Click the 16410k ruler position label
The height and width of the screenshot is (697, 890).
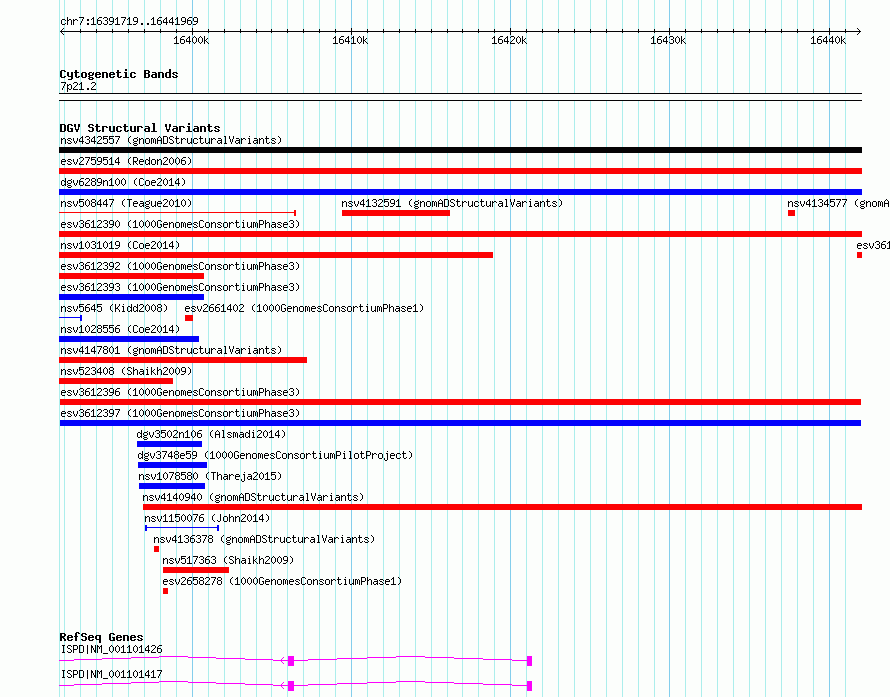350,41
